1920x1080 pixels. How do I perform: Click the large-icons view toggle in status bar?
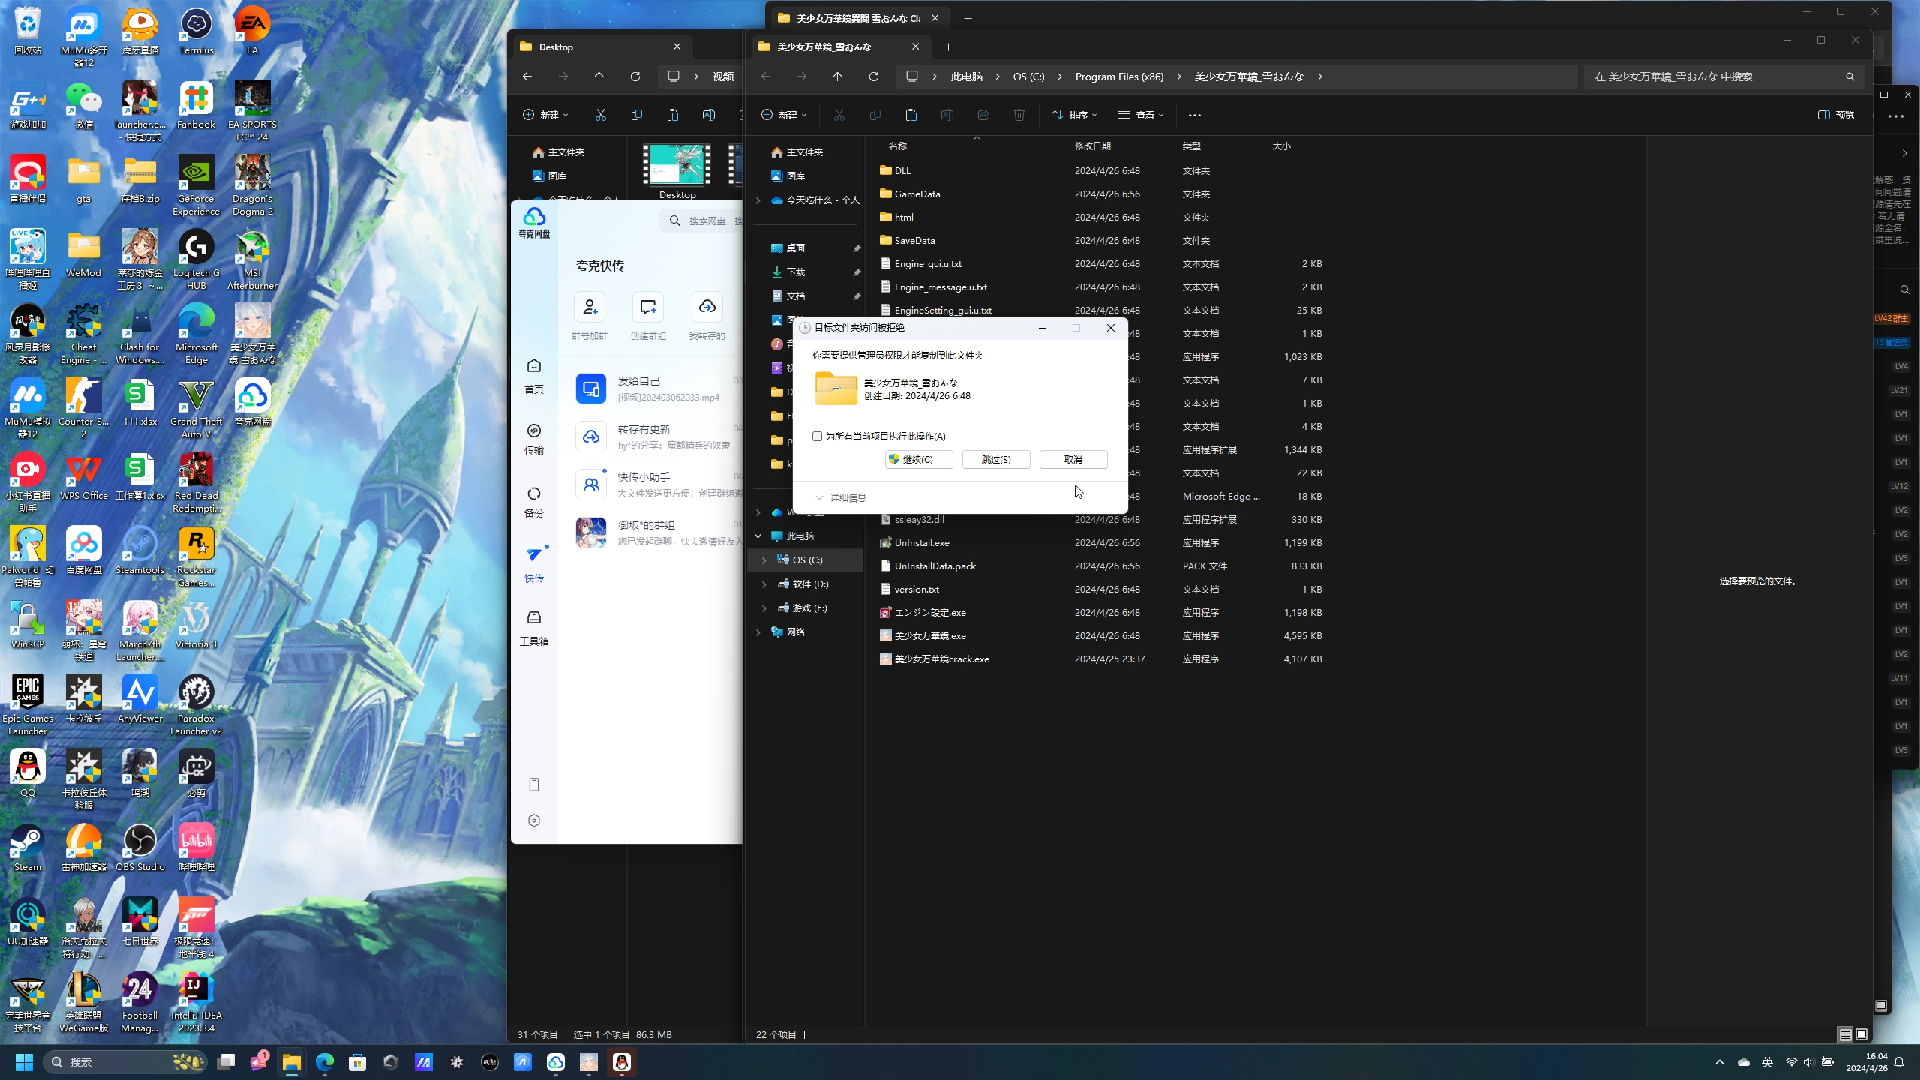pyautogui.click(x=1862, y=1035)
